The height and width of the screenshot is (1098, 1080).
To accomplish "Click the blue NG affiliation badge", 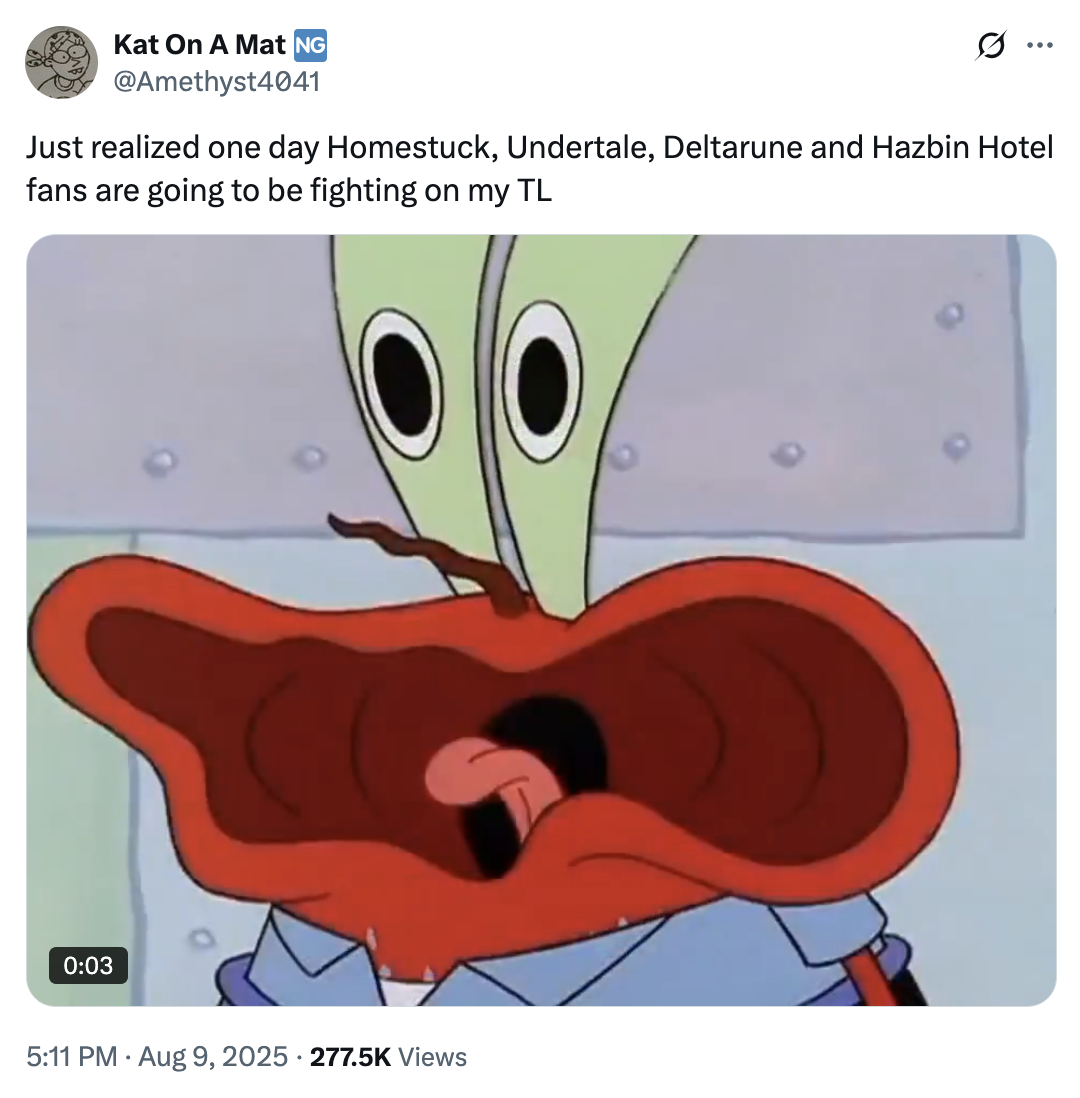I will (310, 46).
